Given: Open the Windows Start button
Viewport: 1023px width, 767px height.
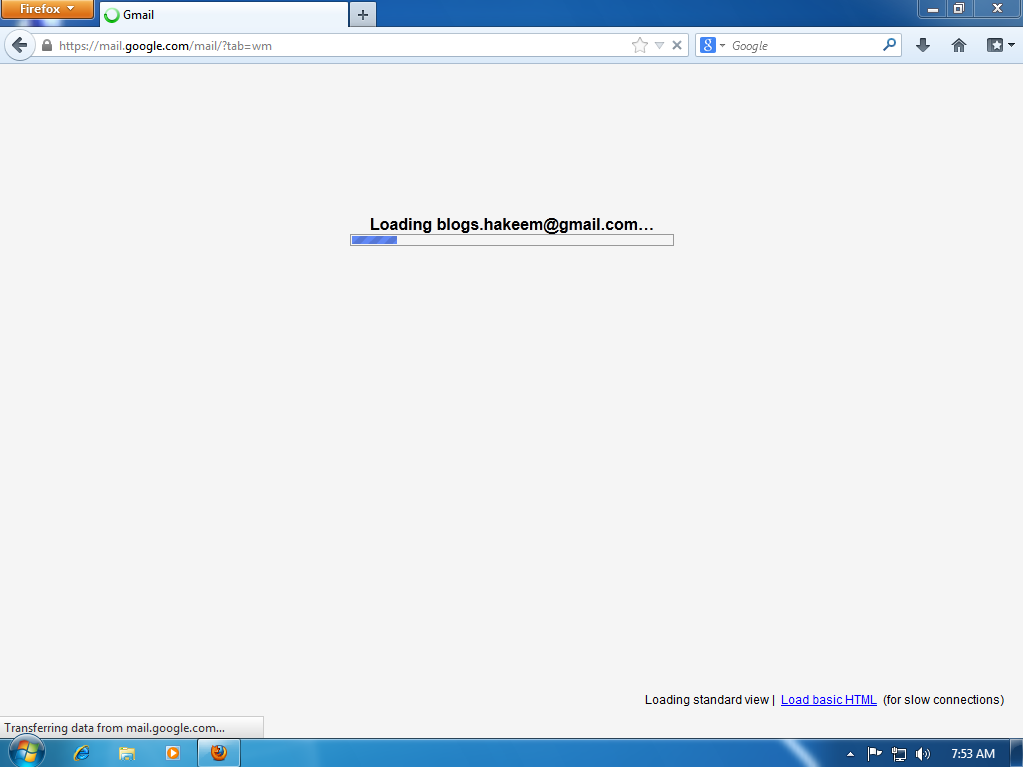Looking at the screenshot, I should (x=26, y=752).
